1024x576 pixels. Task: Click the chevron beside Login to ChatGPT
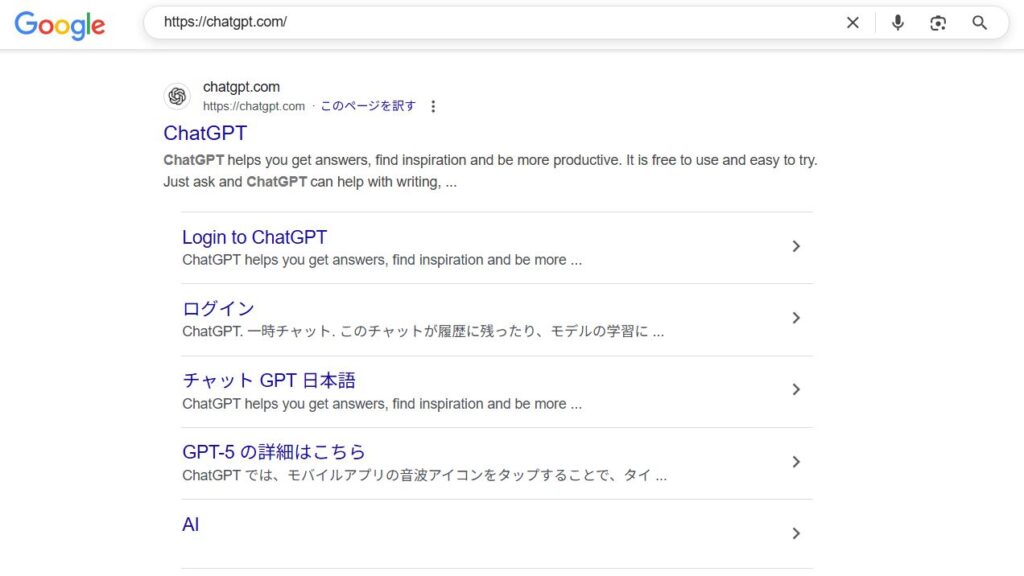(x=795, y=246)
